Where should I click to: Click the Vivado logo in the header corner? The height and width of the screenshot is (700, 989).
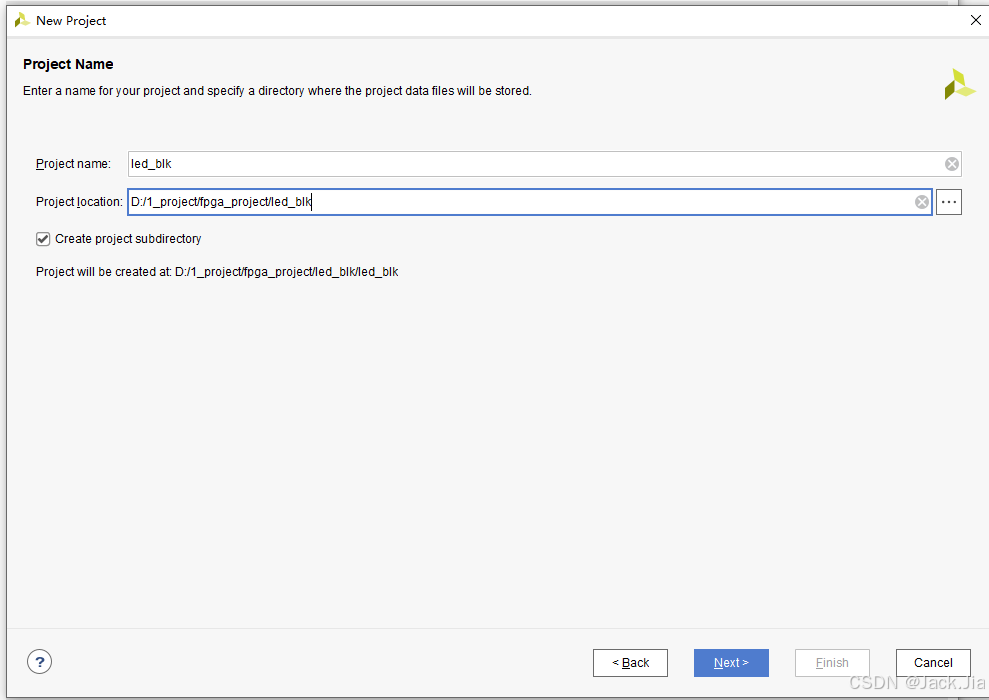pos(959,84)
